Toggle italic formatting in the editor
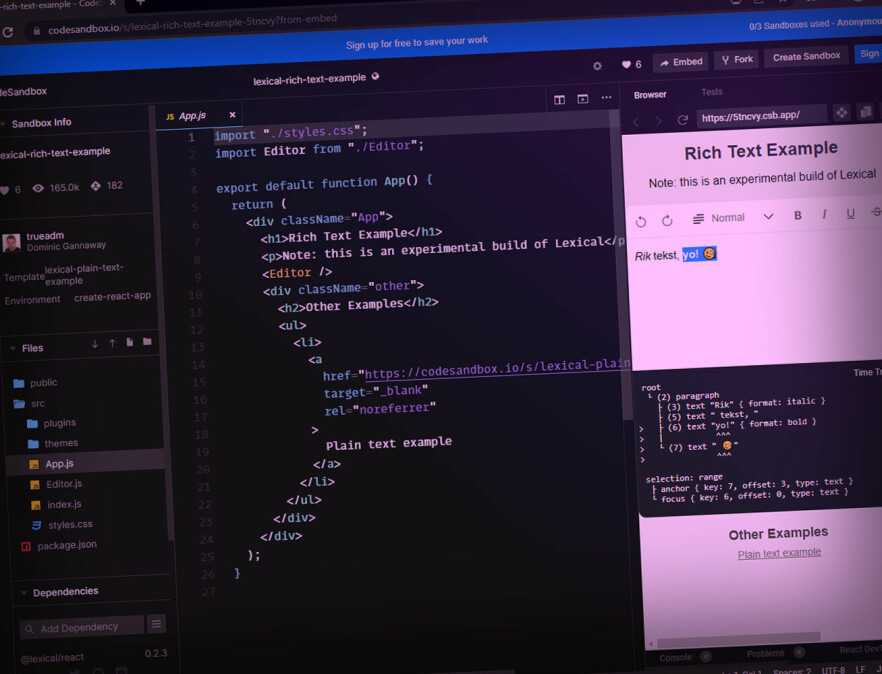The image size is (882, 674). (x=824, y=214)
